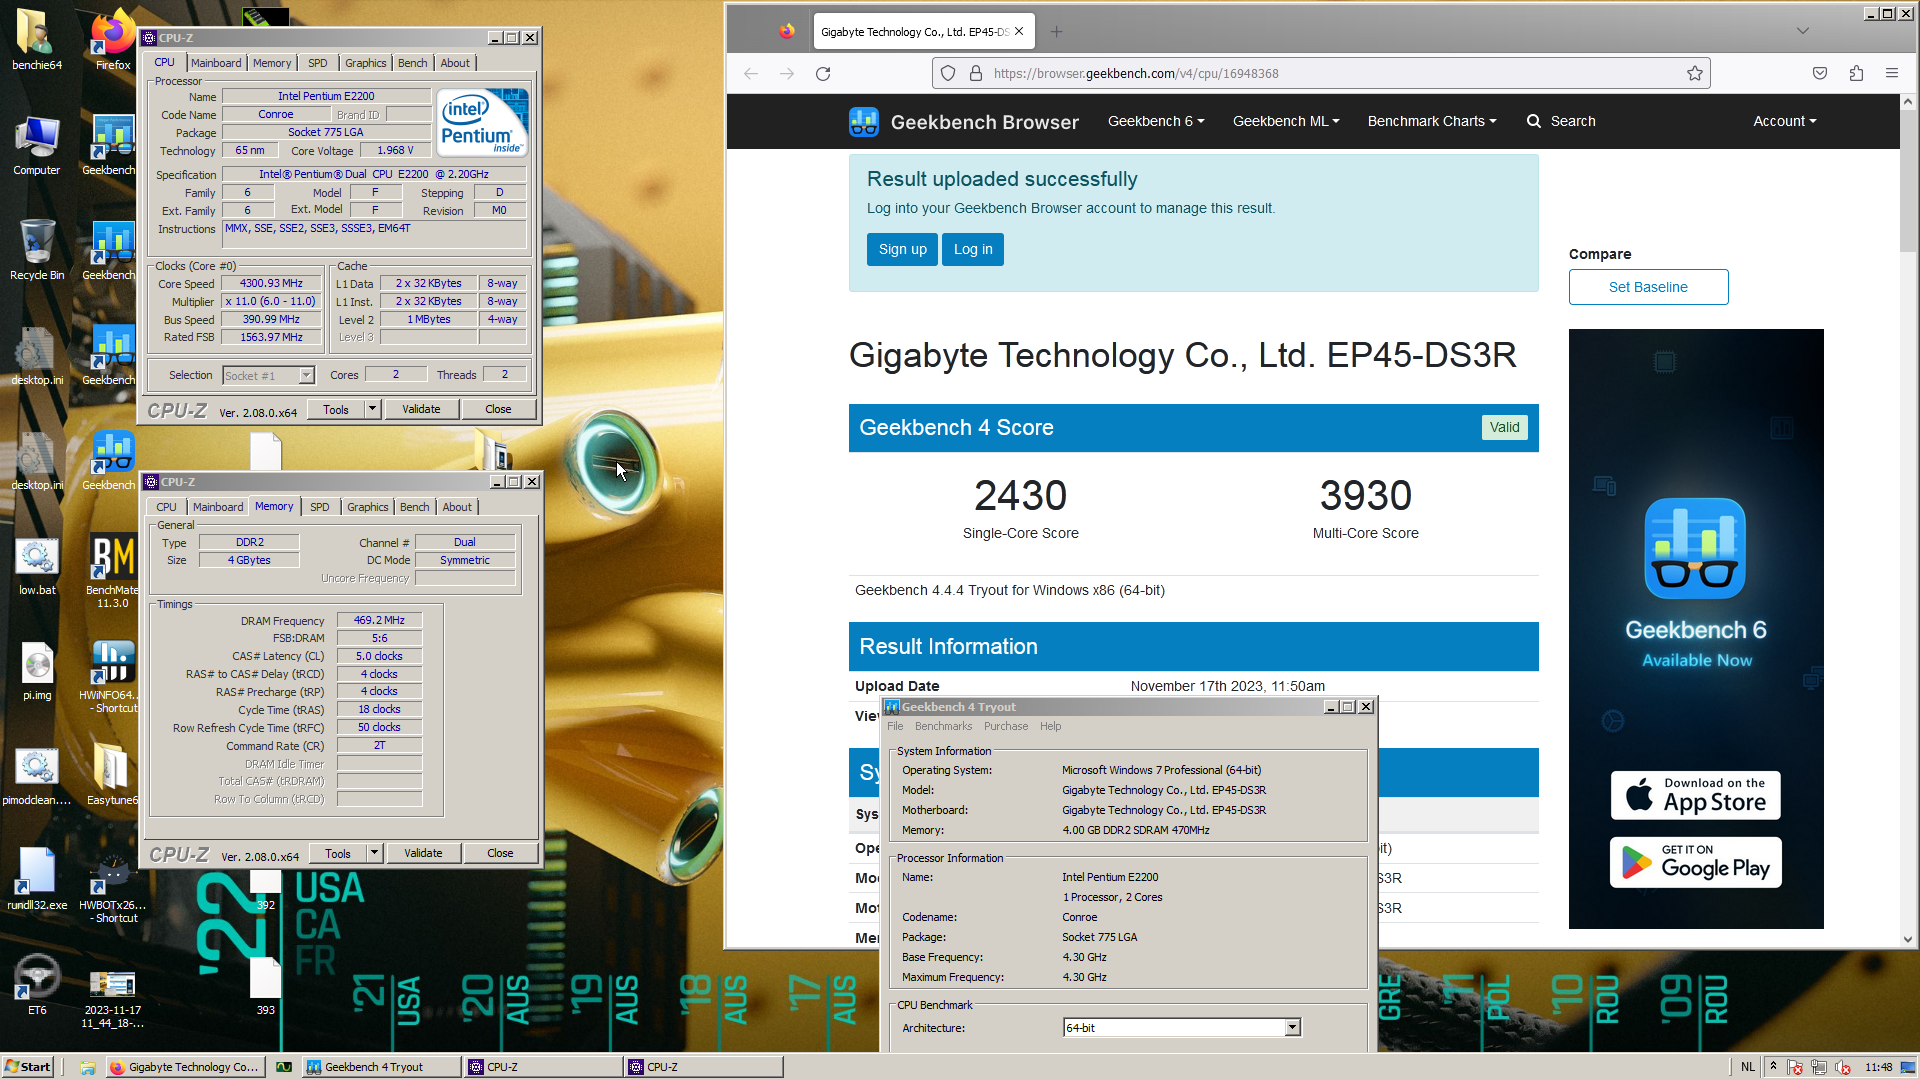Image resolution: width=1920 pixels, height=1080 pixels.
Task: Open the pi.img desktop file
Action: 36,670
